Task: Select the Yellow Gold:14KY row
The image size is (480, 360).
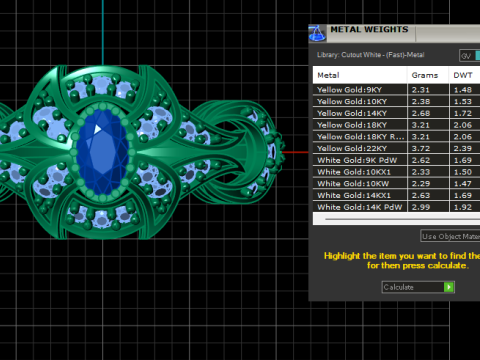Action: [x=396, y=113]
